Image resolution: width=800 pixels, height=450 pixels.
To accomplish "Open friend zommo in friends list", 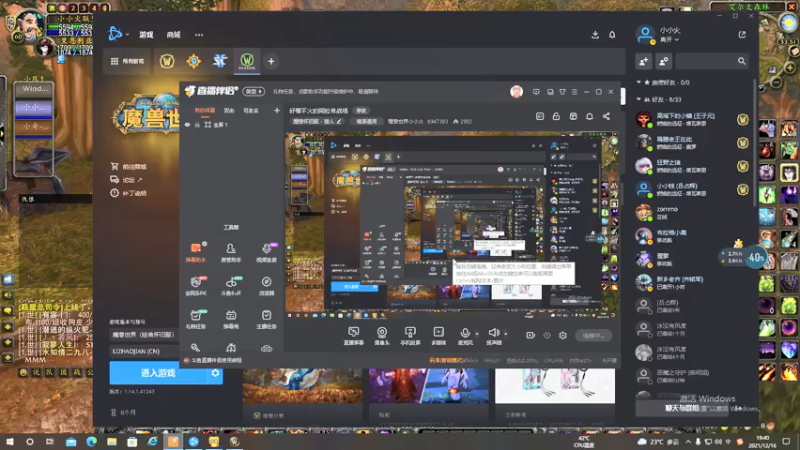I will (x=692, y=213).
